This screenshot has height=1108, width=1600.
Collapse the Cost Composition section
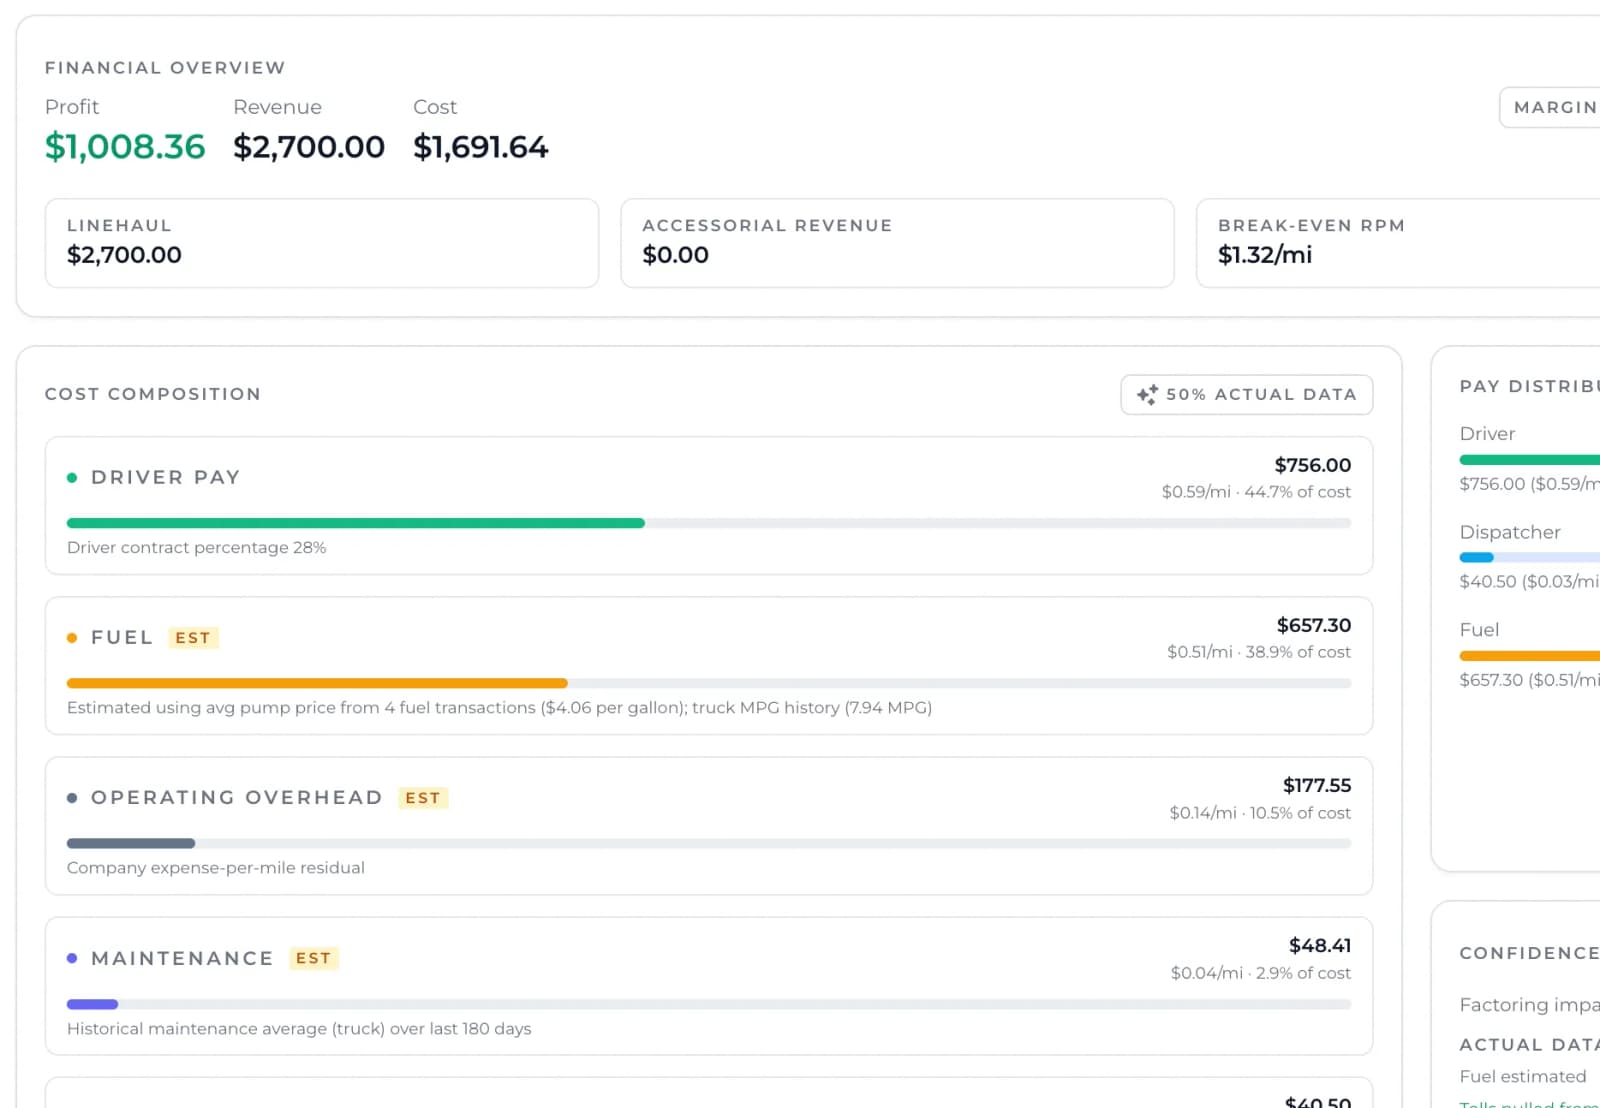[152, 394]
